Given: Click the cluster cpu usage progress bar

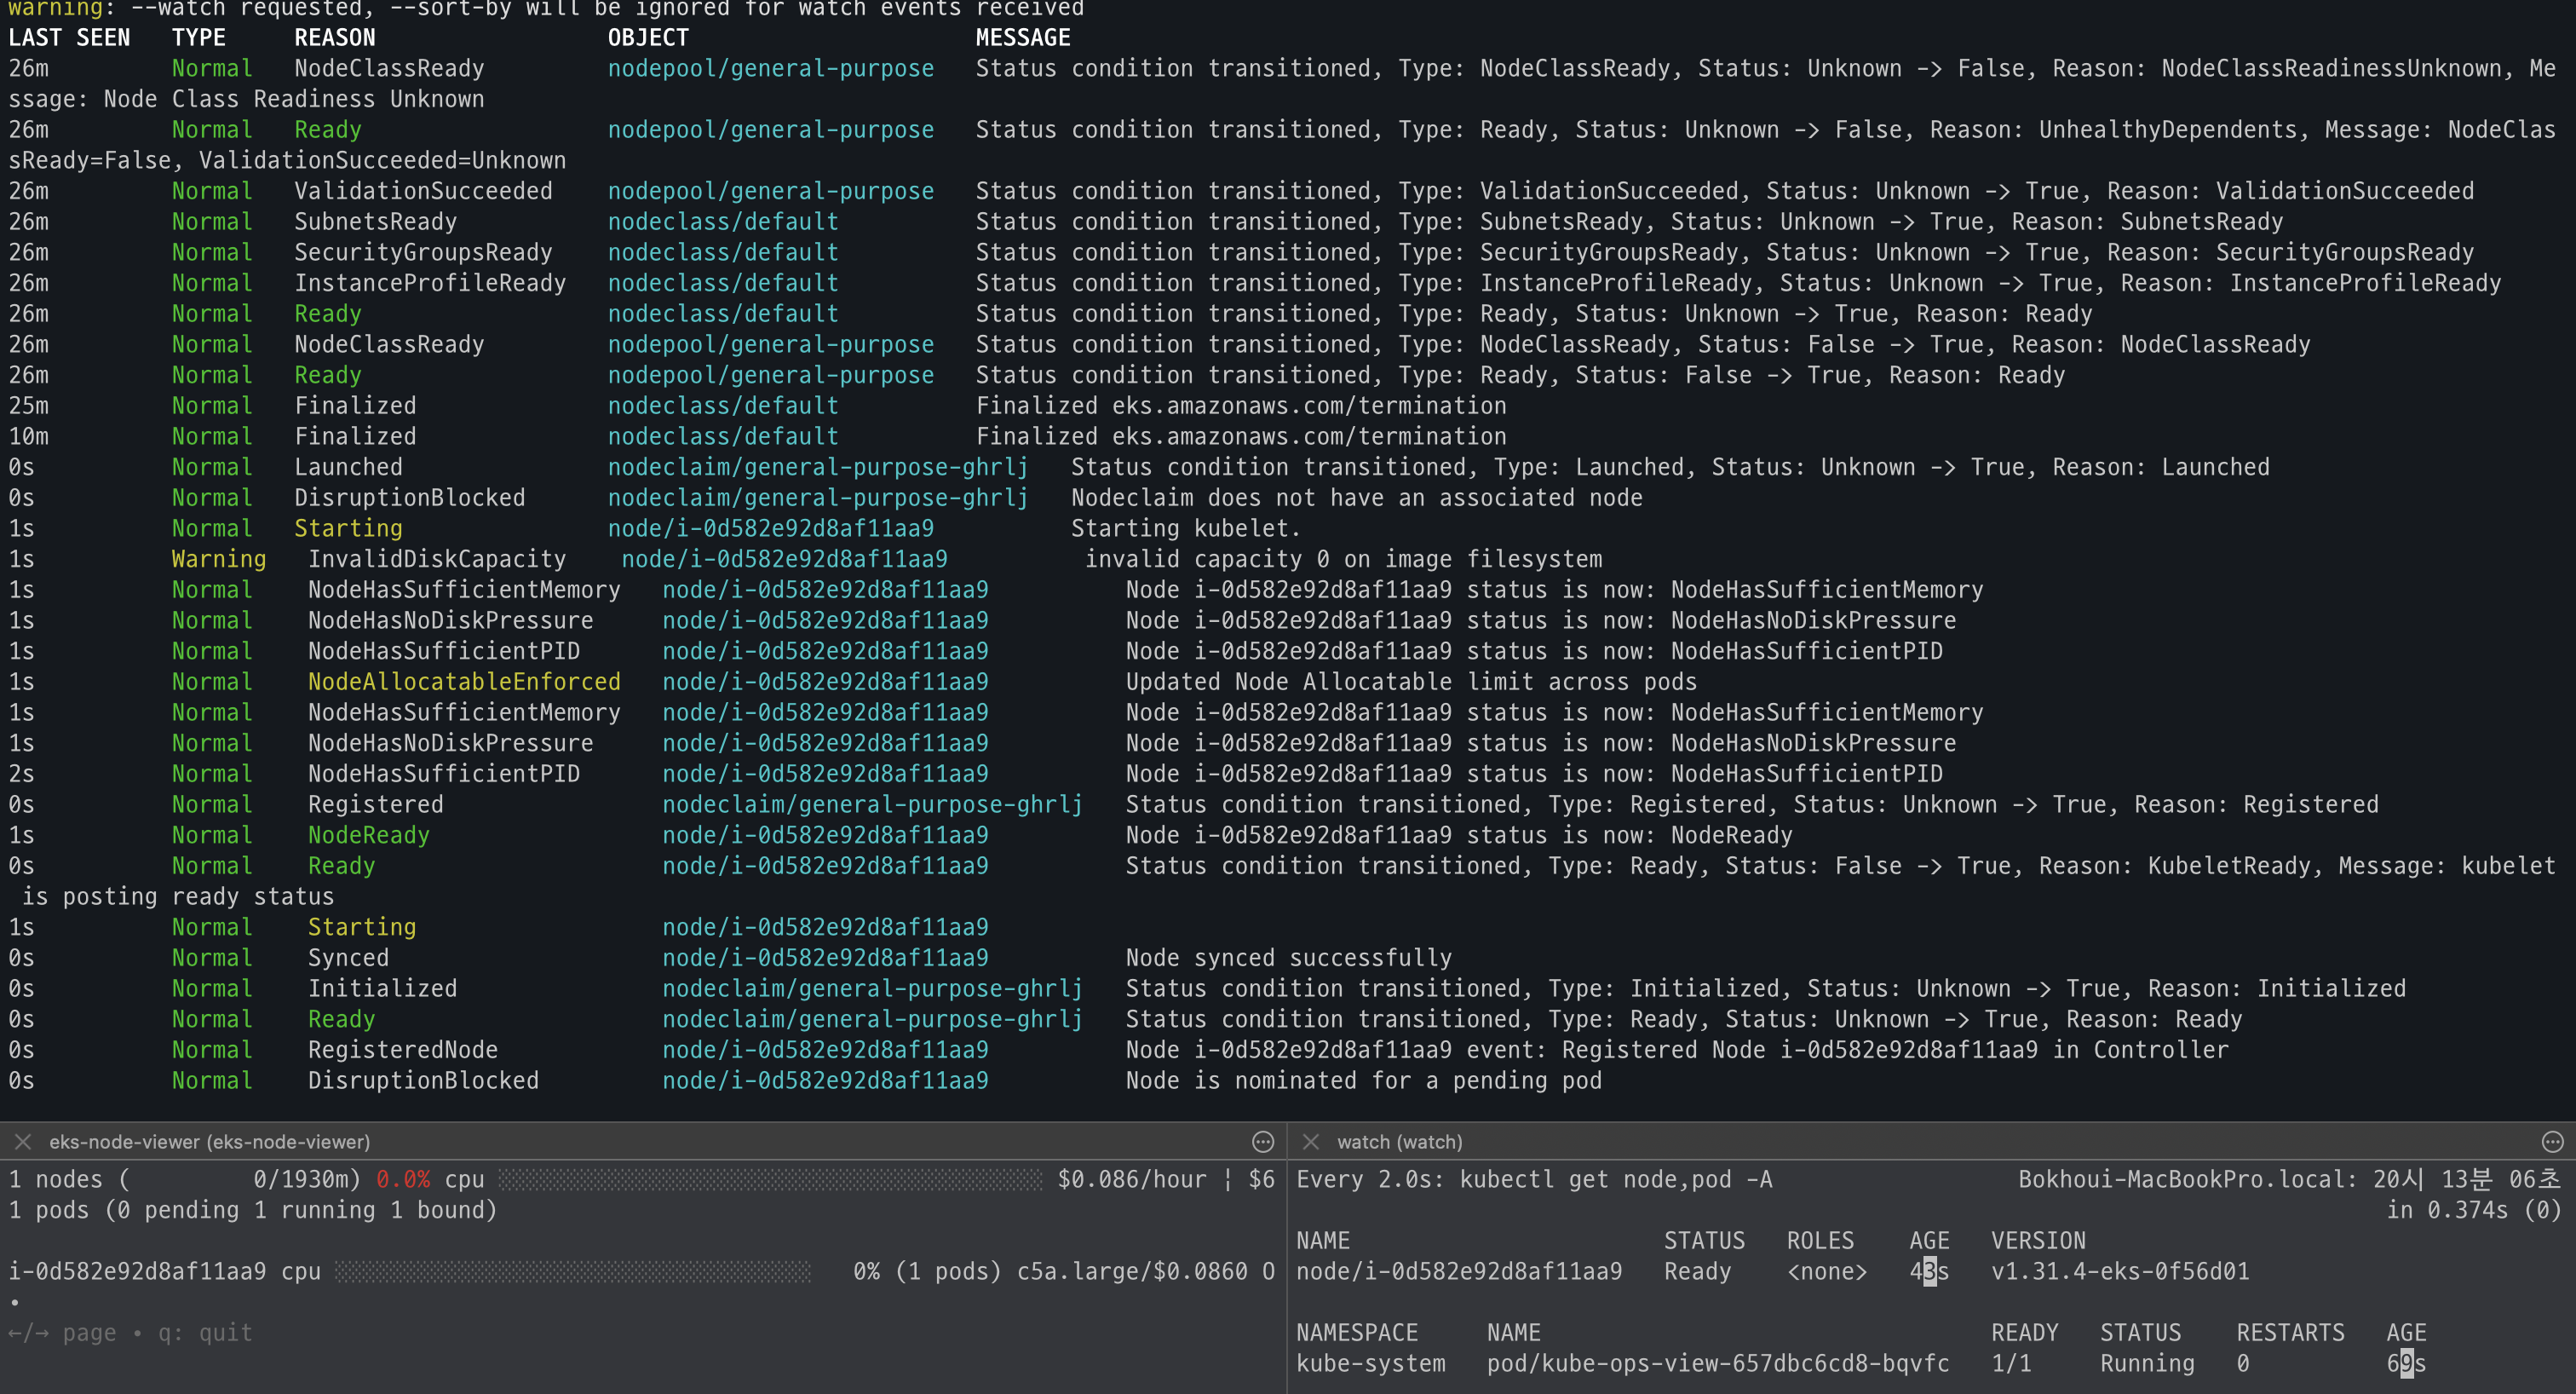Looking at the screenshot, I should tap(770, 1180).
